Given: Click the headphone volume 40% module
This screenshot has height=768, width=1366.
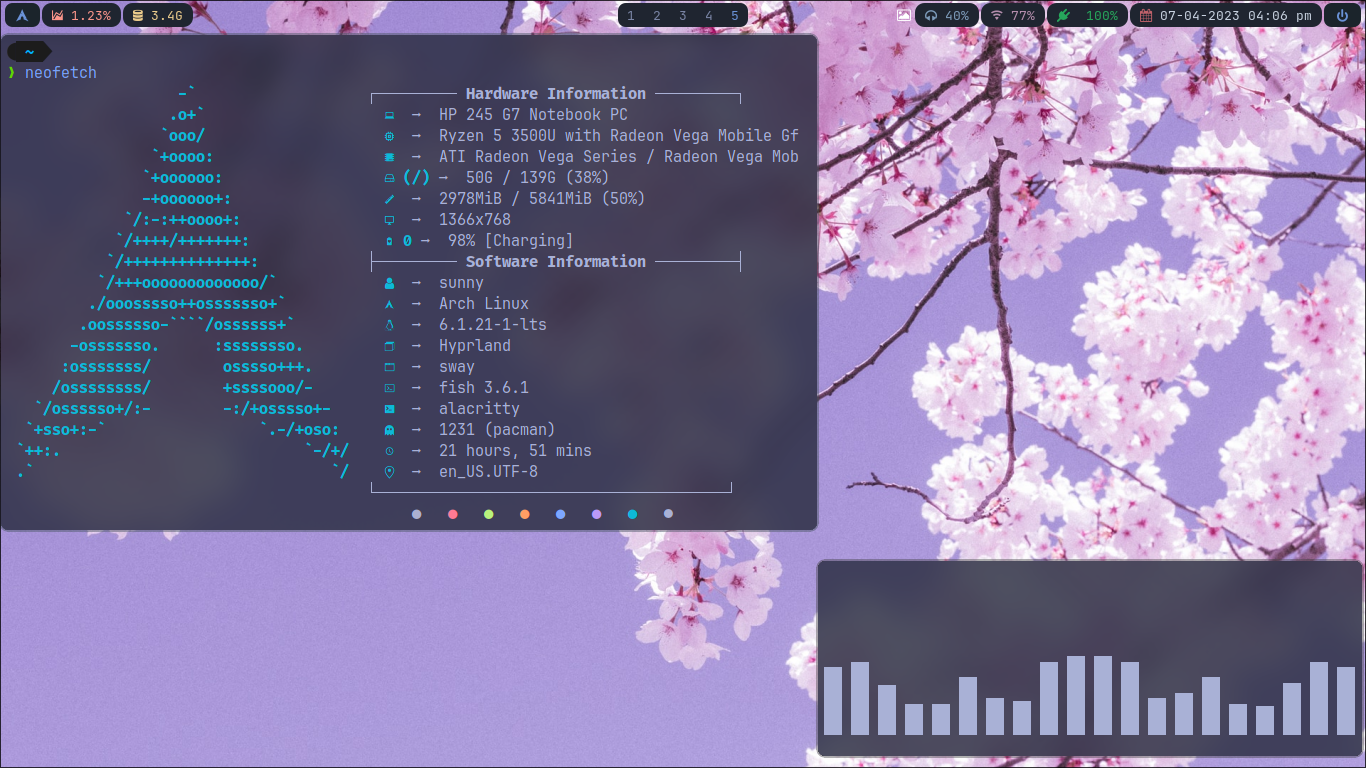Looking at the screenshot, I should [x=946, y=15].
